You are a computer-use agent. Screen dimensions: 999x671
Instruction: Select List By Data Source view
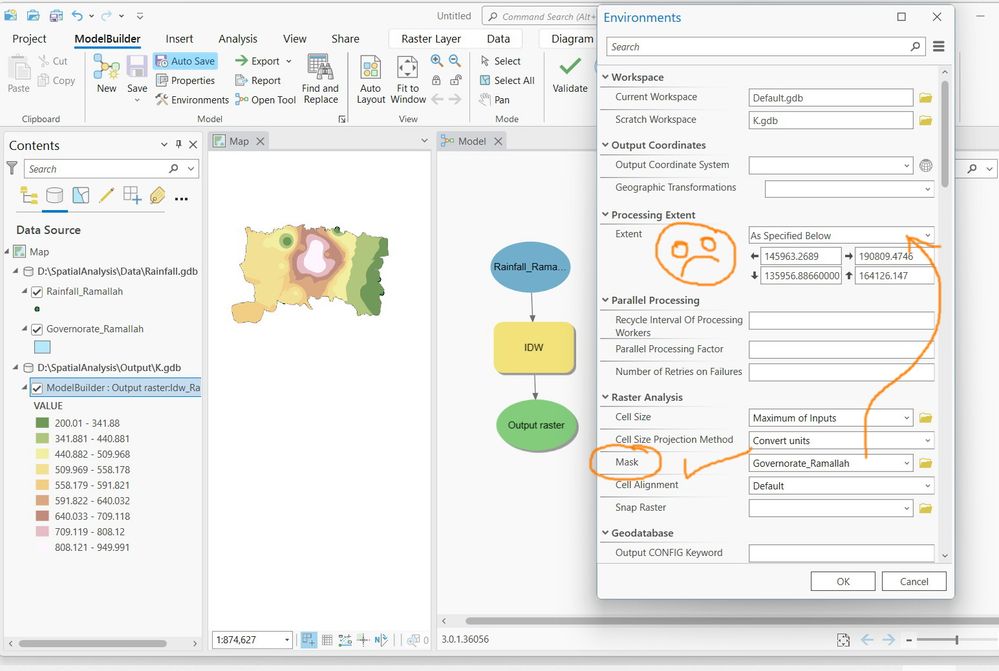tap(55, 195)
